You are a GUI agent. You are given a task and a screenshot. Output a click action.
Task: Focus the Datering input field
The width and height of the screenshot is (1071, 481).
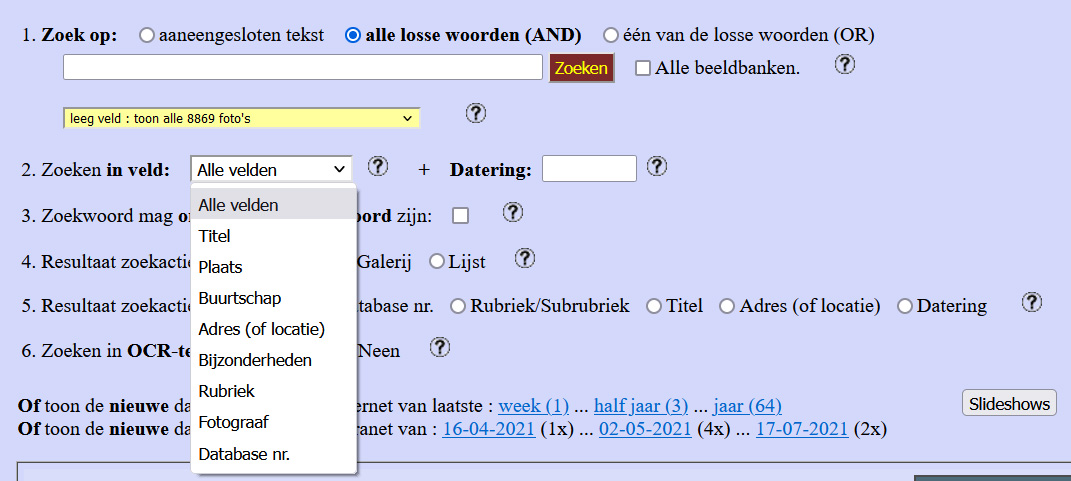click(589, 169)
